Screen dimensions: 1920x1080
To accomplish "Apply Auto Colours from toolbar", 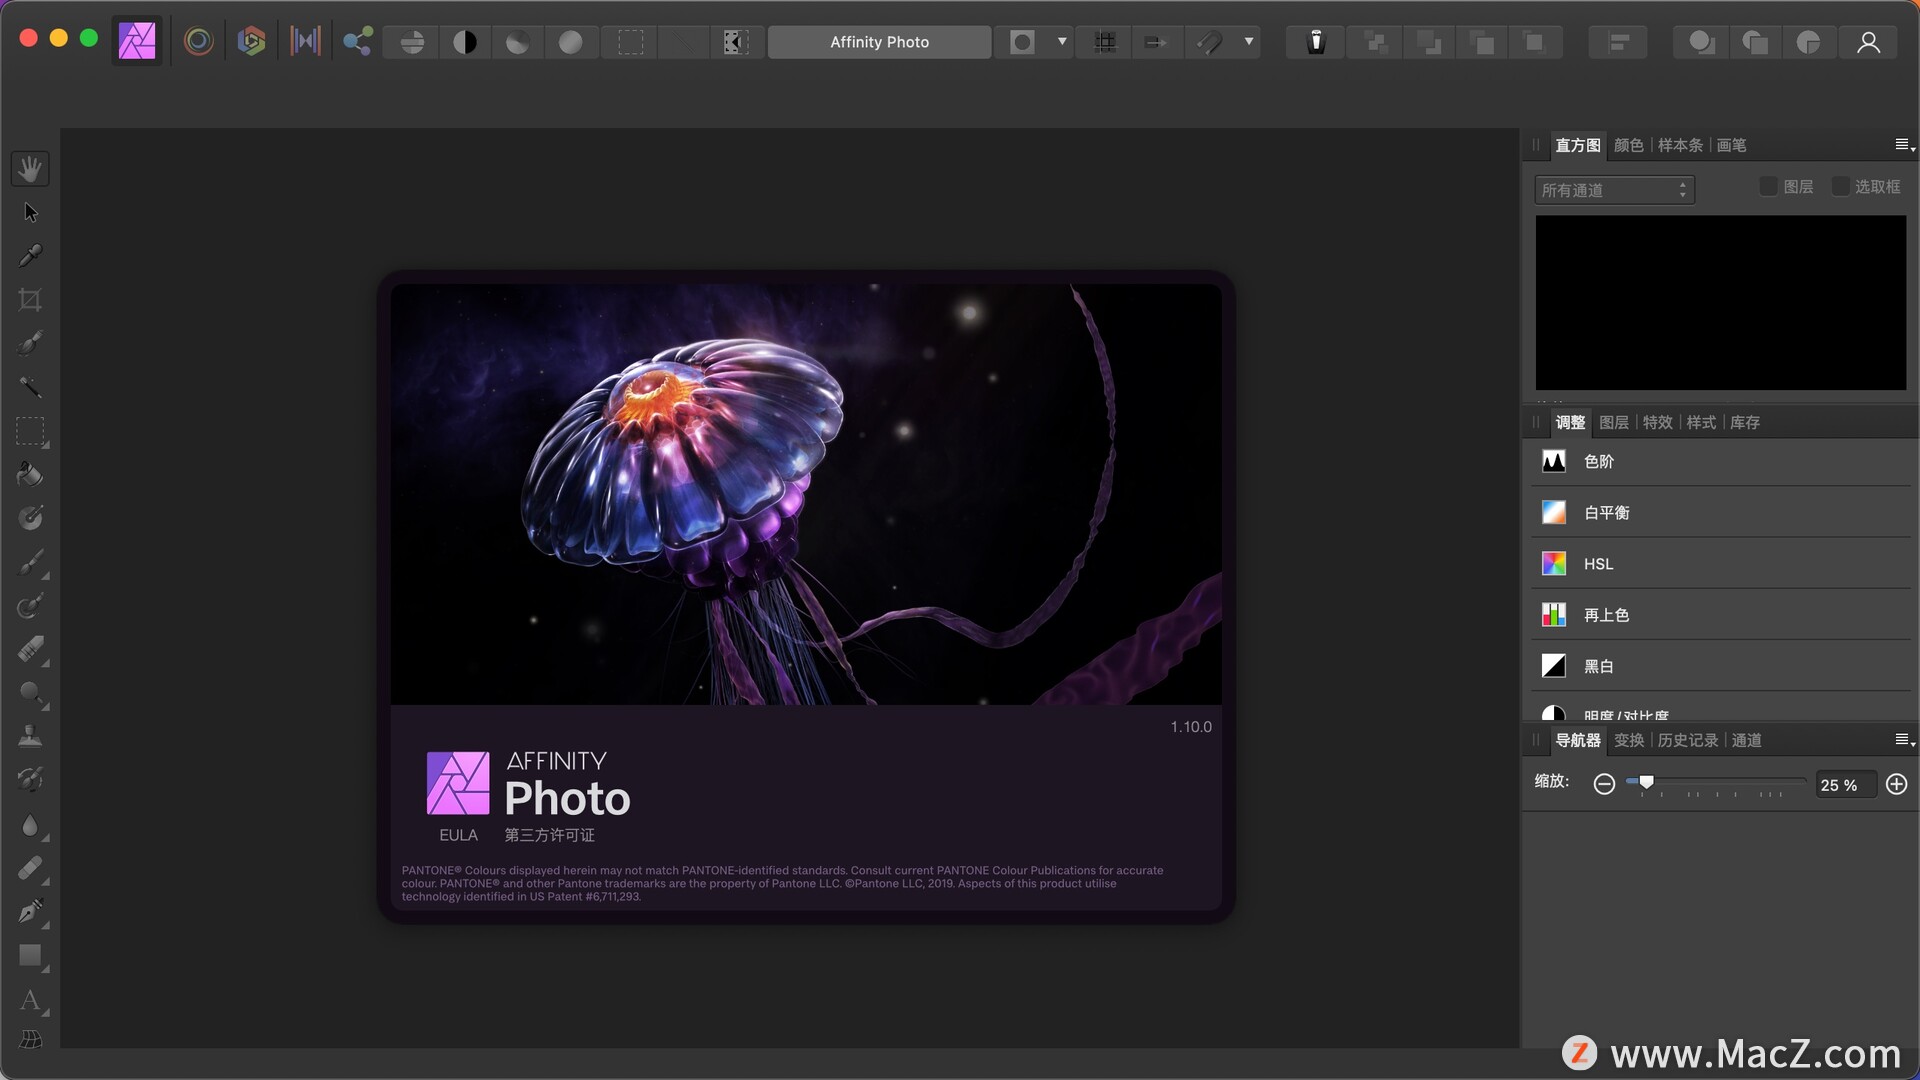I will point(518,42).
